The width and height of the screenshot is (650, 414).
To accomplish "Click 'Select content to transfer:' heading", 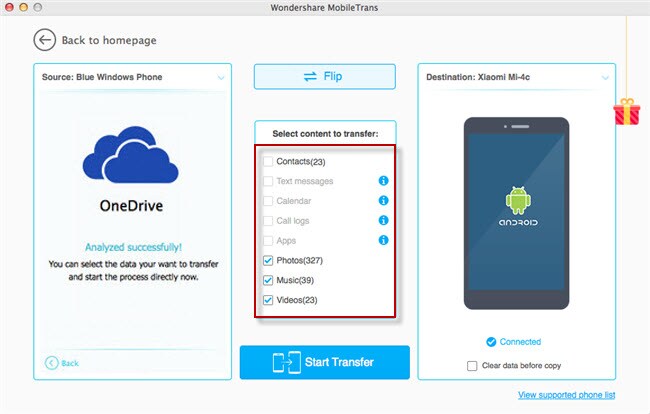I will pyautogui.click(x=325, y=134).
